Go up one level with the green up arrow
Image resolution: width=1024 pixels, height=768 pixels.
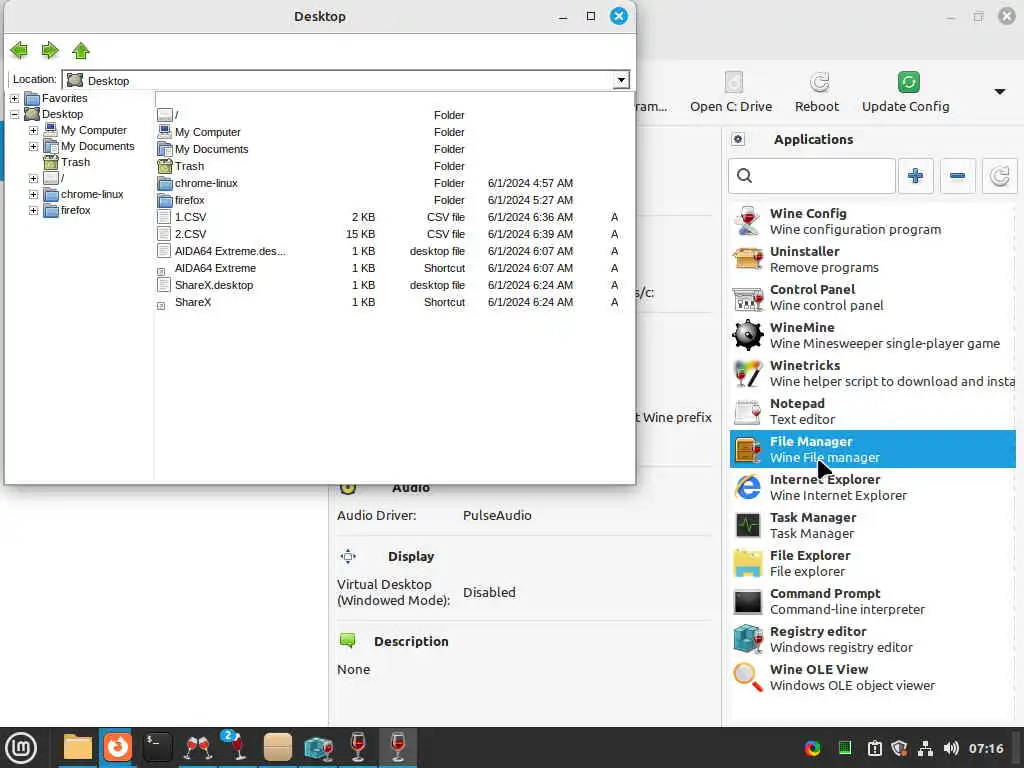(x=80, y=50)
